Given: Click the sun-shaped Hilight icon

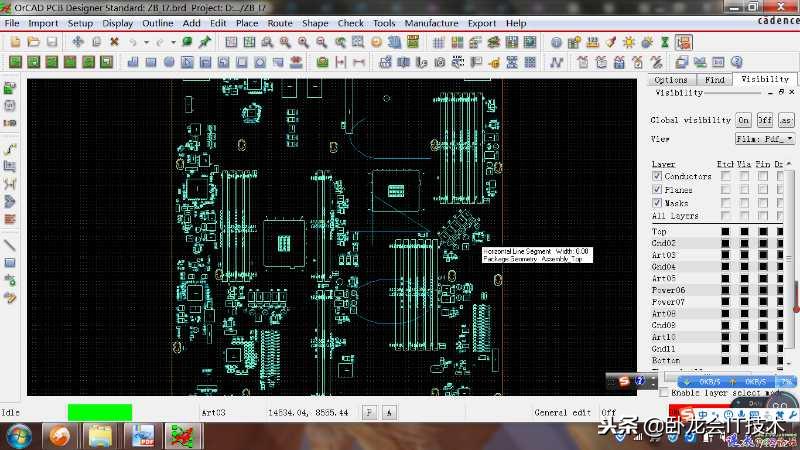Looking at the screenshot, I should coord(629,42).
